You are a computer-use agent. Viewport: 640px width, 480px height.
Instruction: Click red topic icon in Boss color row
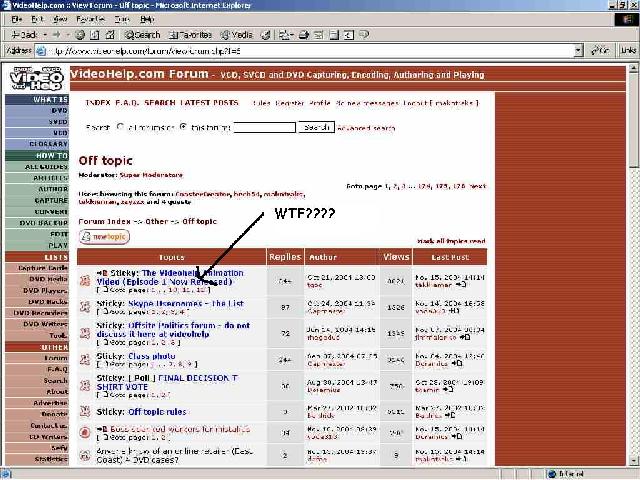point(85,432)
